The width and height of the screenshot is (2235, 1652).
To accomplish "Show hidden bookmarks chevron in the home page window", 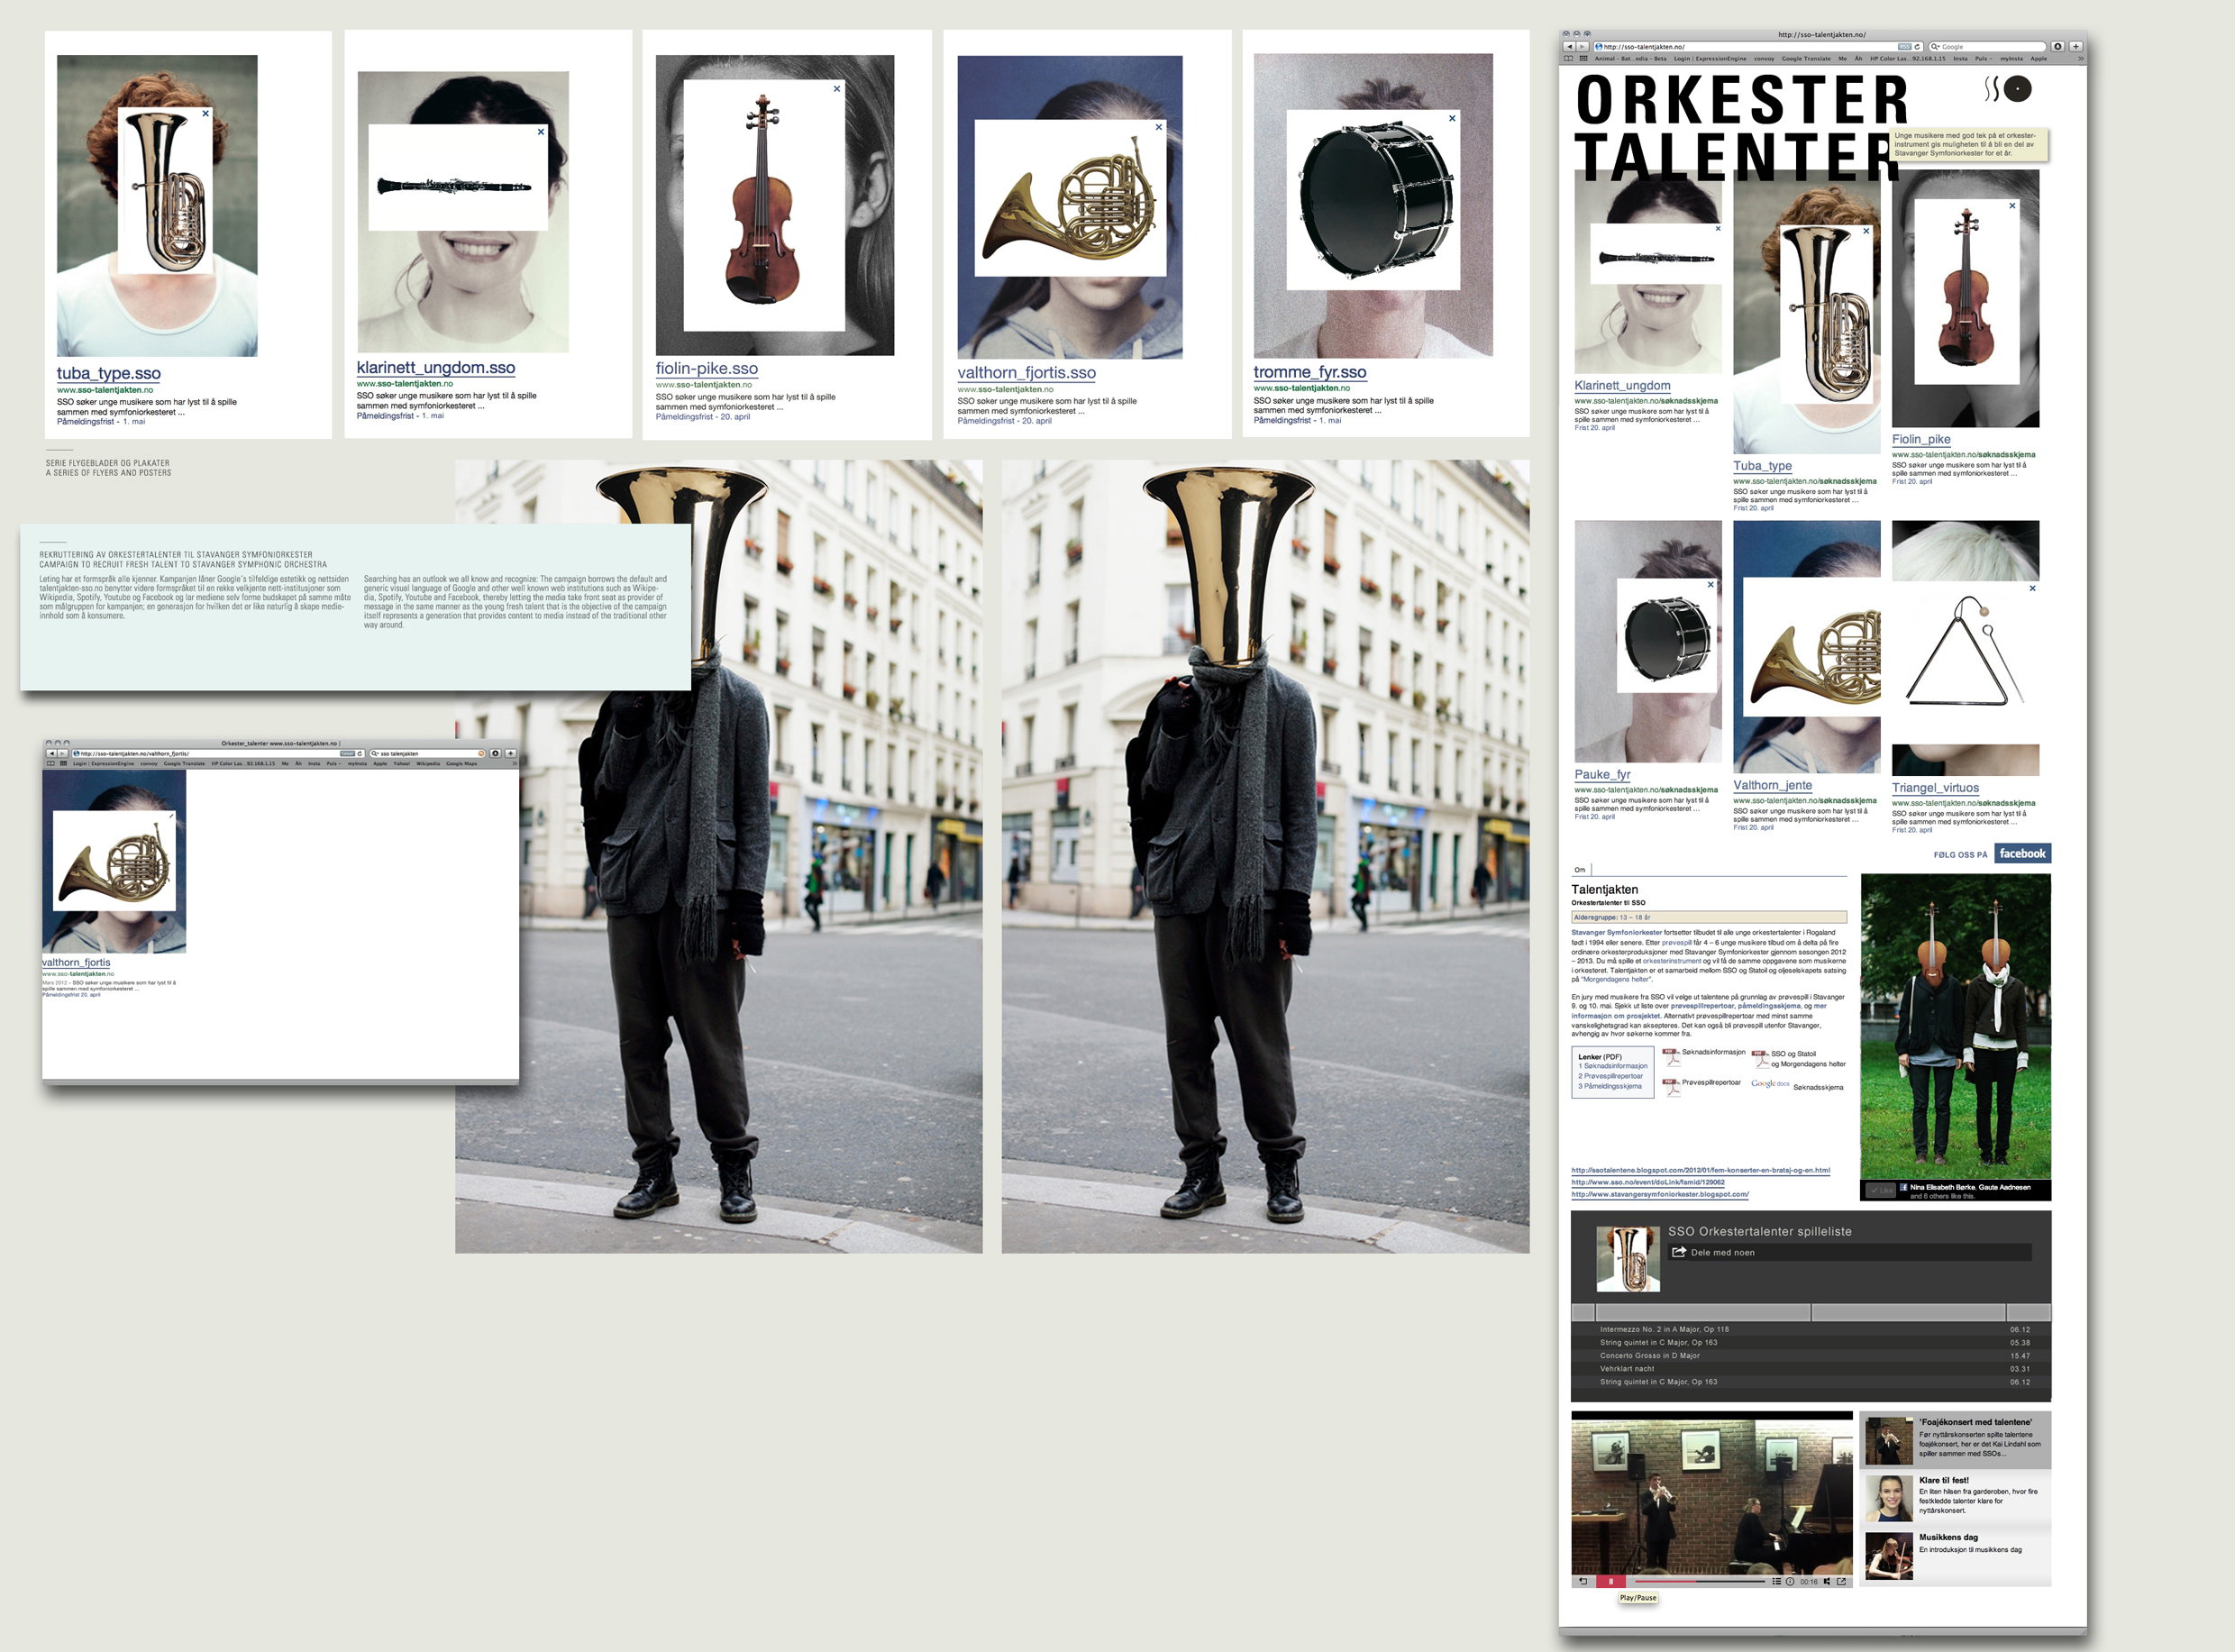I will tap(2081, 59).
